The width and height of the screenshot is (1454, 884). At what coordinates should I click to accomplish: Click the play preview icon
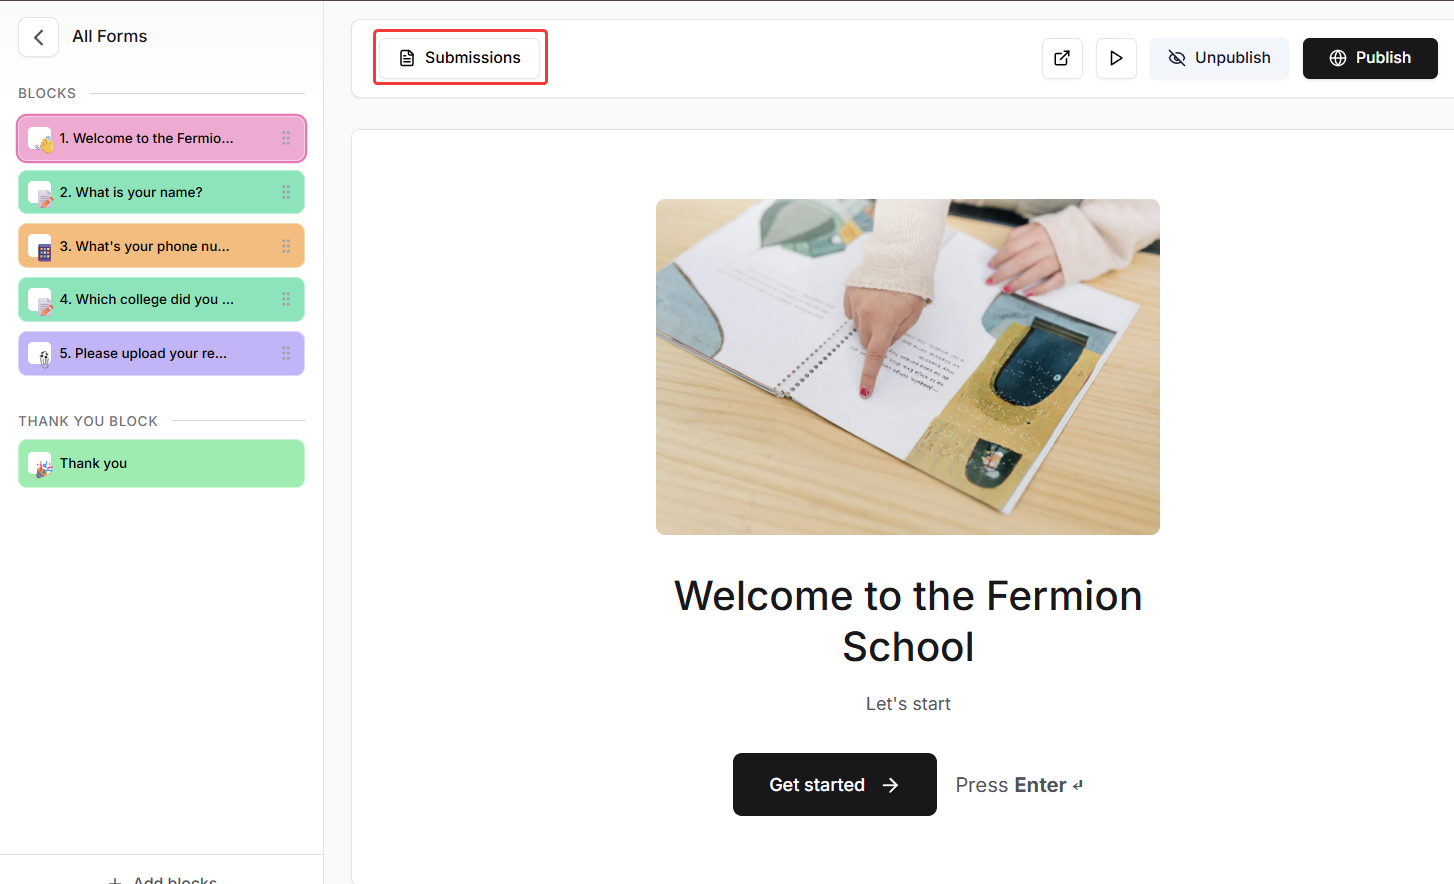coord(1116,58)
